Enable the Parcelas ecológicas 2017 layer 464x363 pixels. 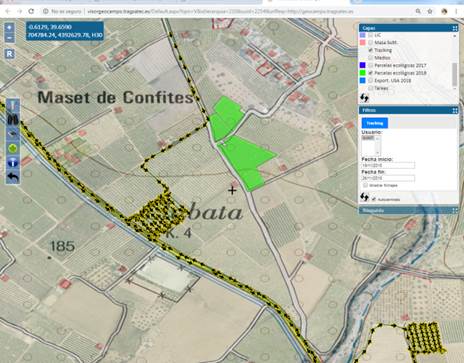[370, 65]
